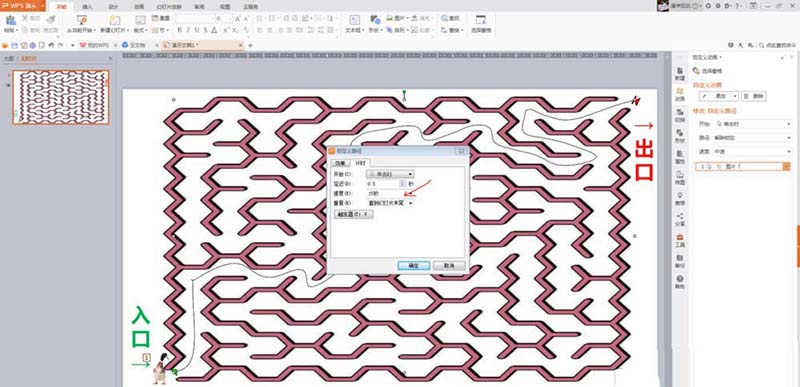Open the Properties sidebar icon

(680, 157)
